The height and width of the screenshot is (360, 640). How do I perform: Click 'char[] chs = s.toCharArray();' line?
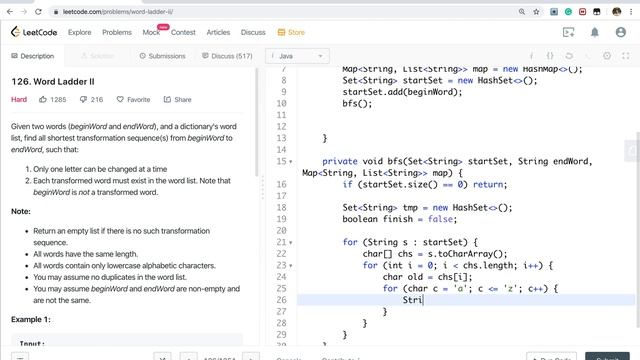tap(435, 254)
